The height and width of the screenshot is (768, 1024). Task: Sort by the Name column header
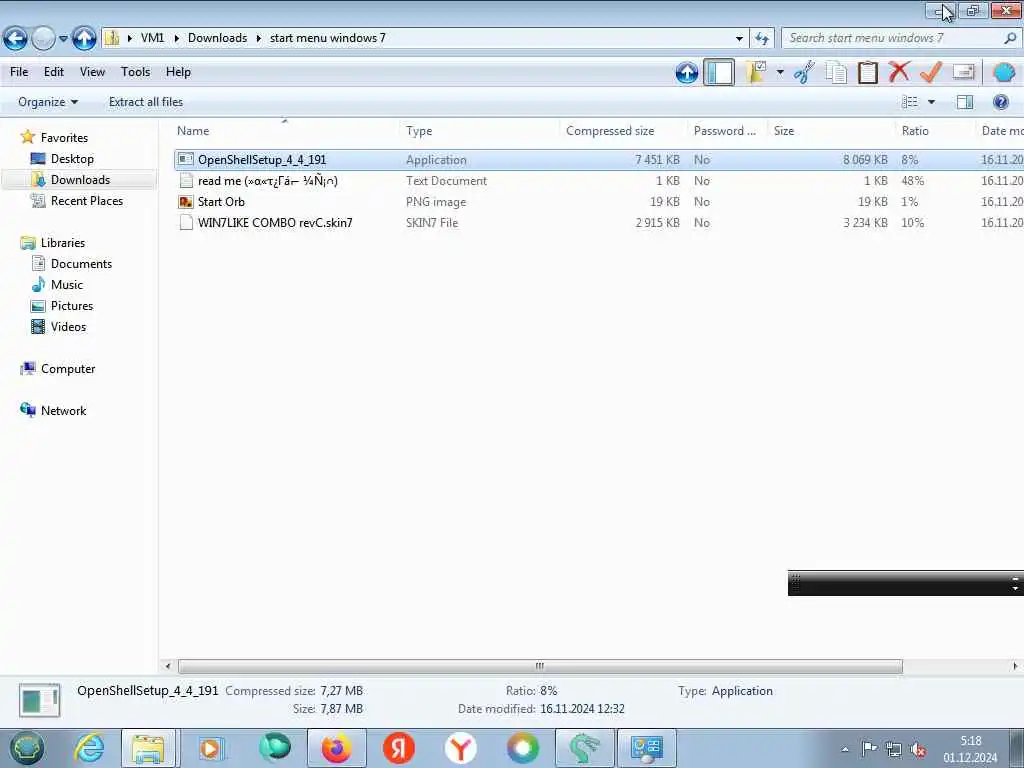pyautogui.click(x=193, y=131)
